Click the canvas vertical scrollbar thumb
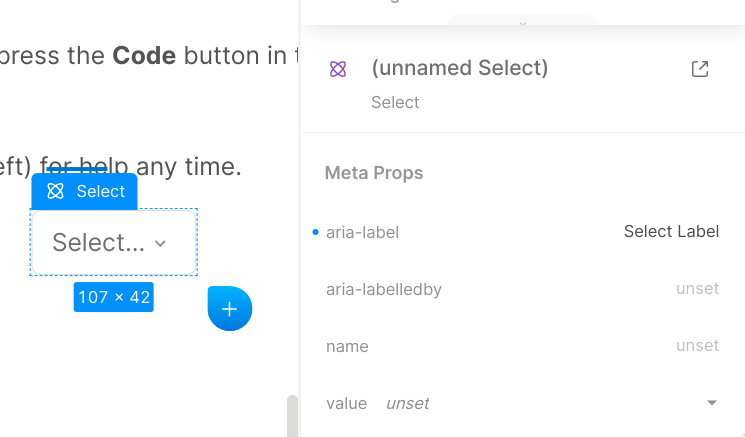The image size is (745, 437). pyautogui.click(x=293, y=416)
